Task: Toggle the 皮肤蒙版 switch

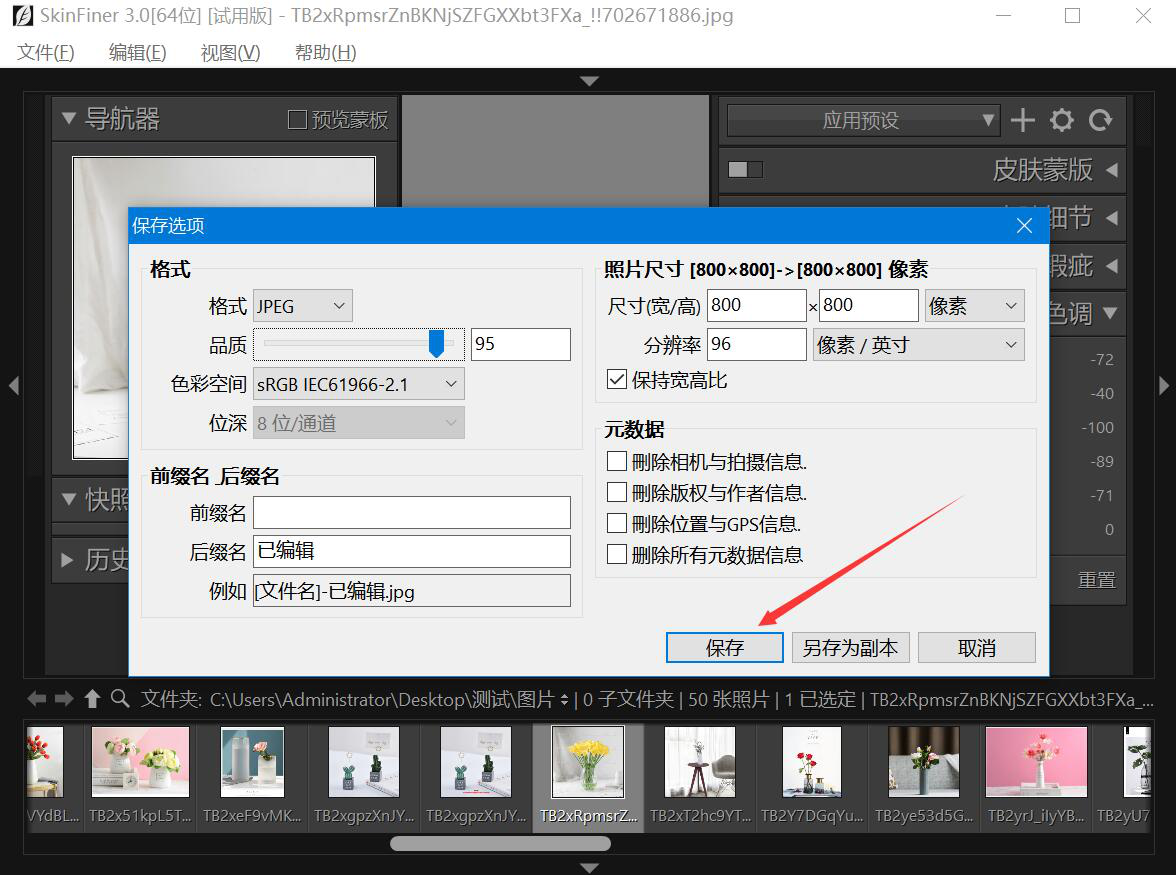Action: coord(745,170)
